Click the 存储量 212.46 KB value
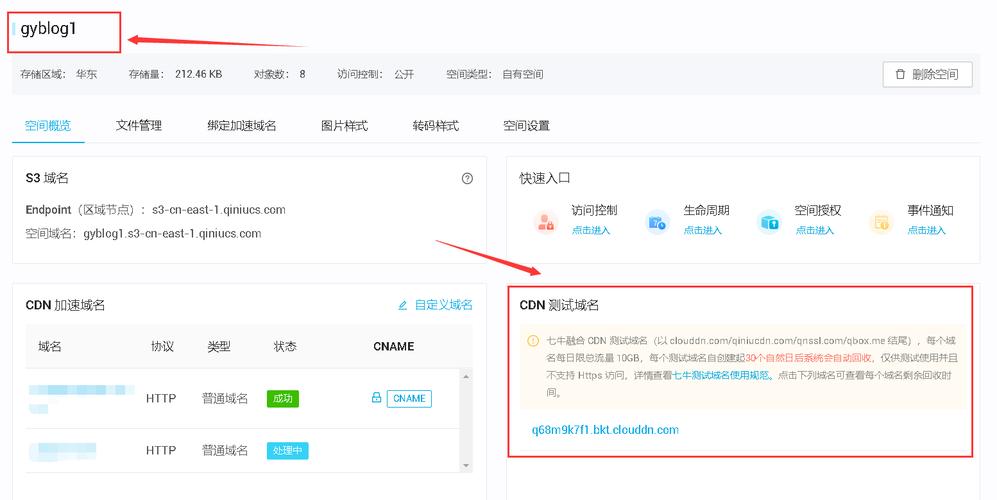This screenshot has height=500, width=997. (198, 74)
